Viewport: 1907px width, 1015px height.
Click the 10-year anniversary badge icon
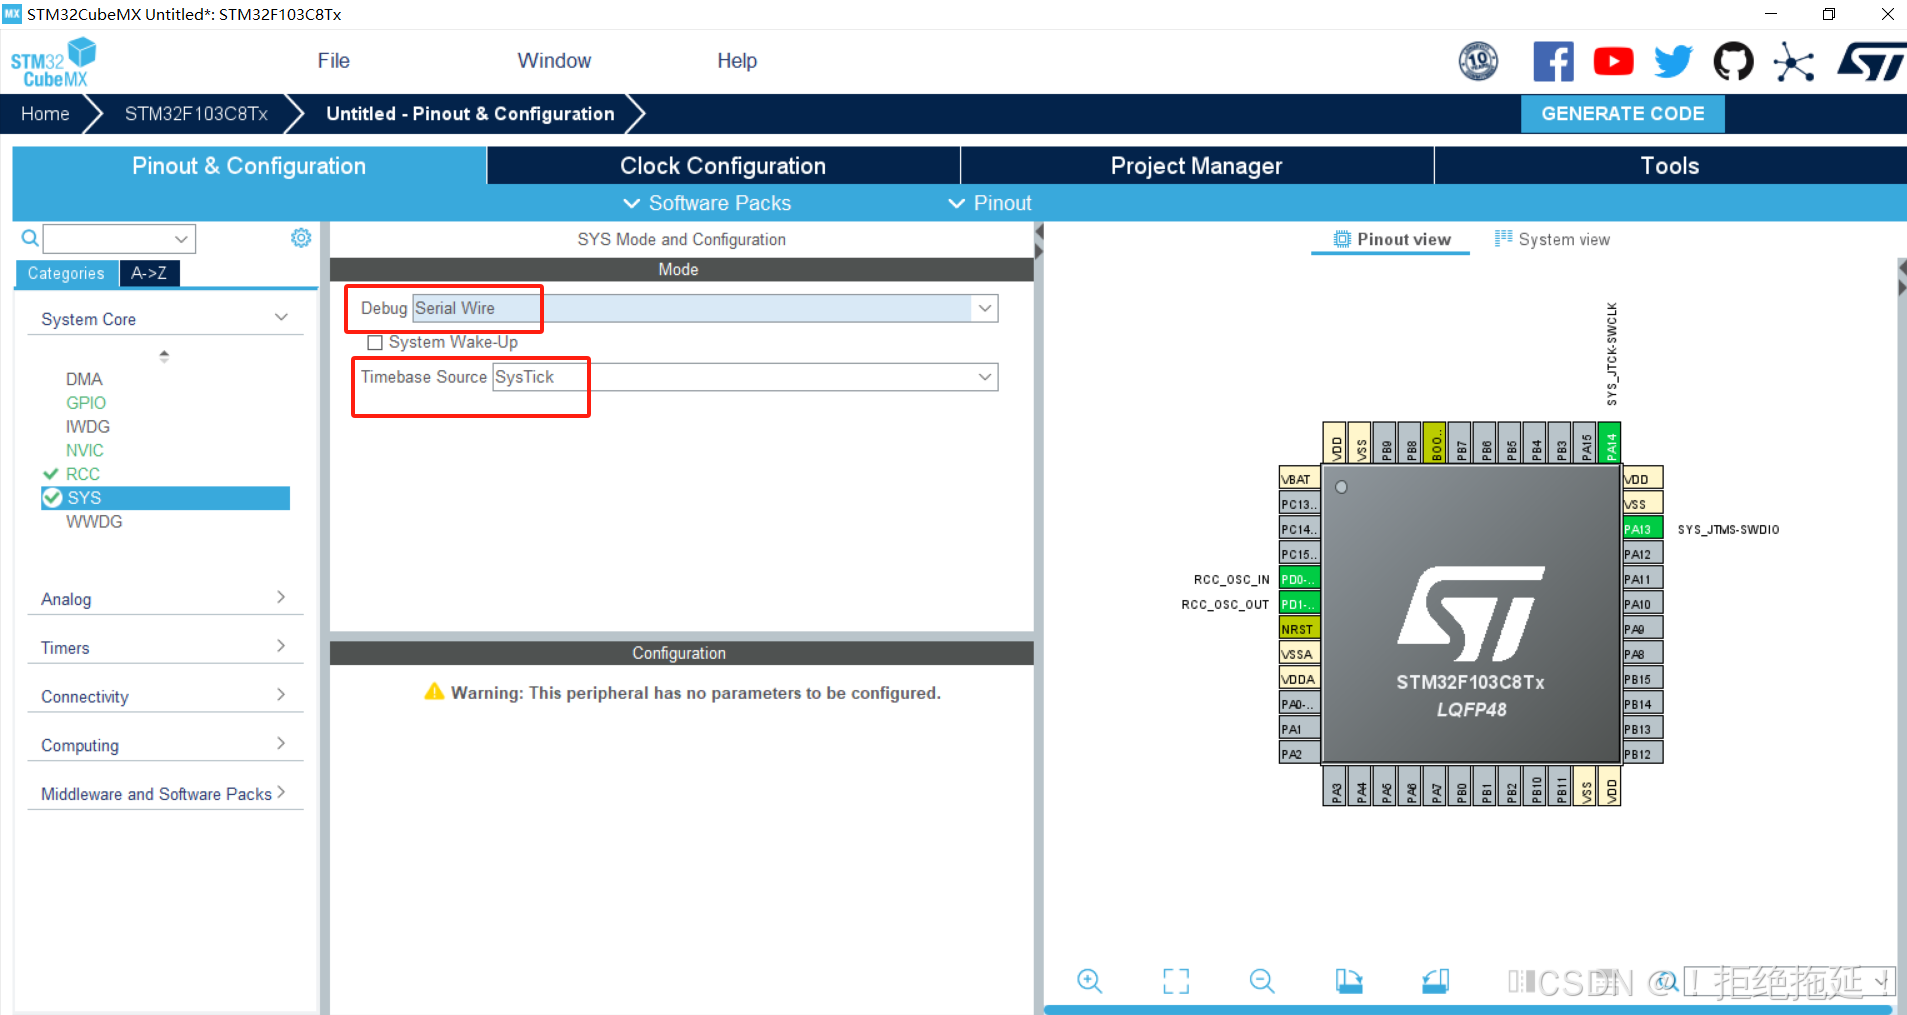tap(1478, 62)
